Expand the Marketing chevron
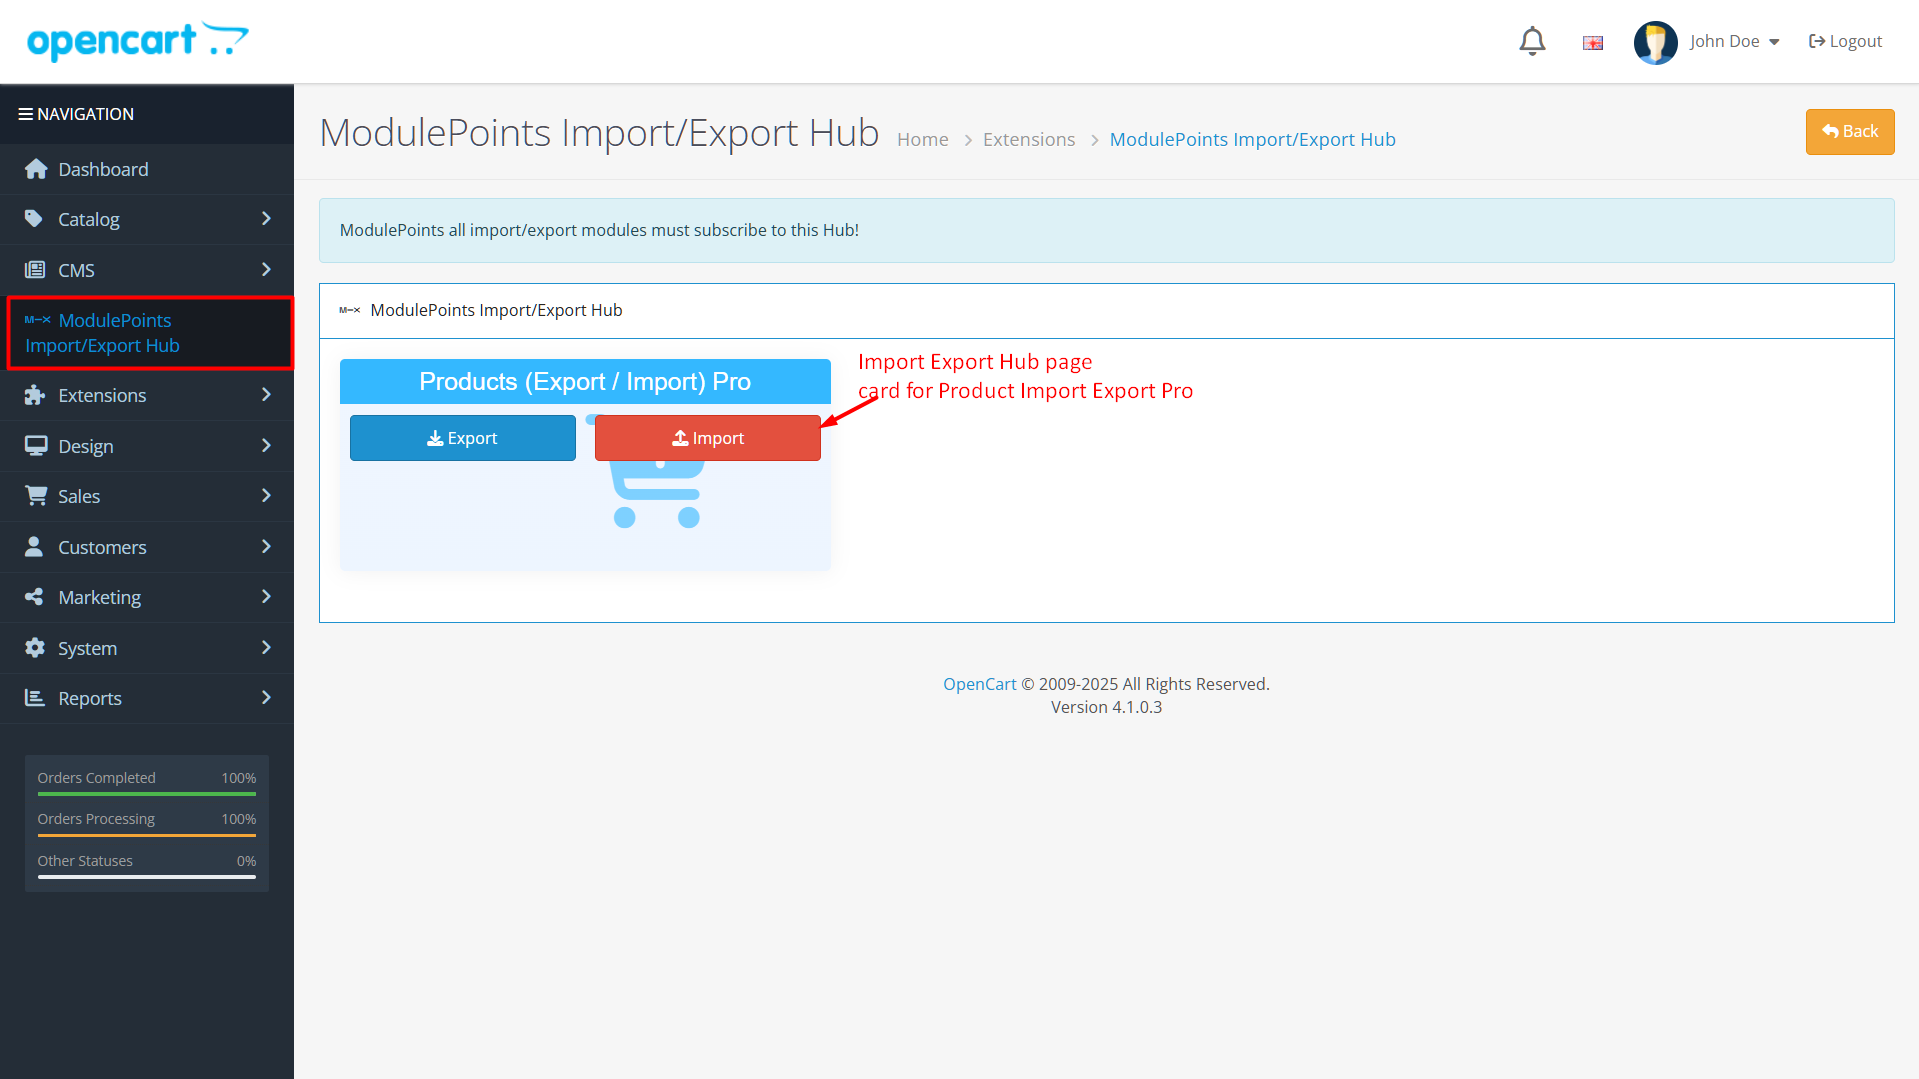1919x1079 pixels. (x=266, y=596)
